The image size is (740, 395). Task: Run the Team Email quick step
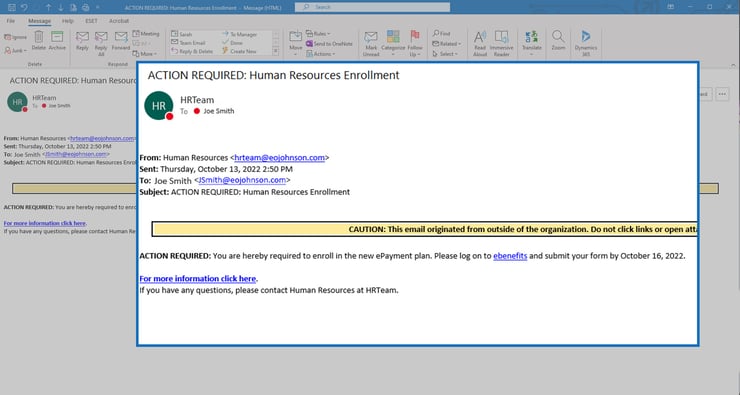[188, 43]
